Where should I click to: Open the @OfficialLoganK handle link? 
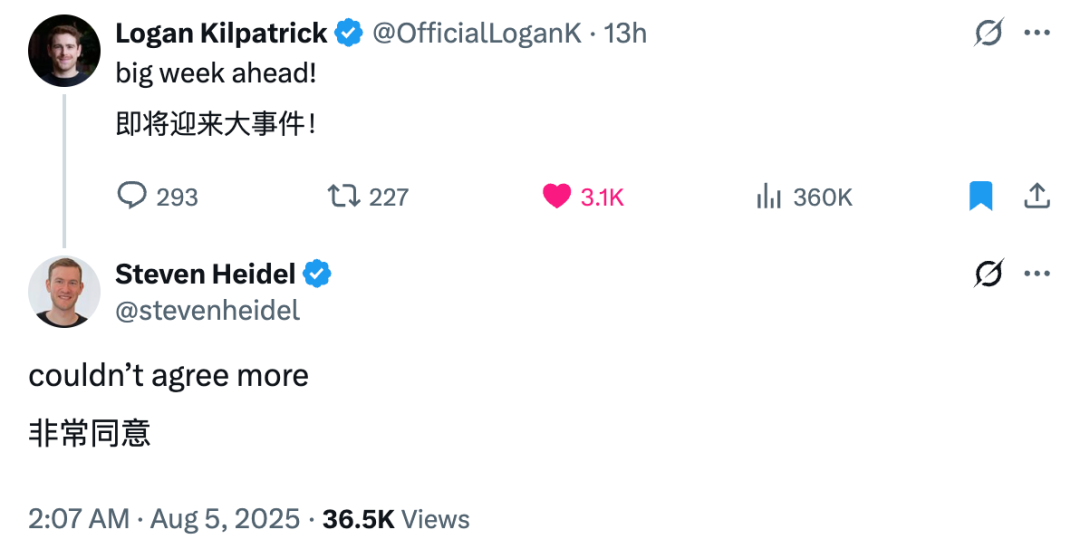(477, 33)
